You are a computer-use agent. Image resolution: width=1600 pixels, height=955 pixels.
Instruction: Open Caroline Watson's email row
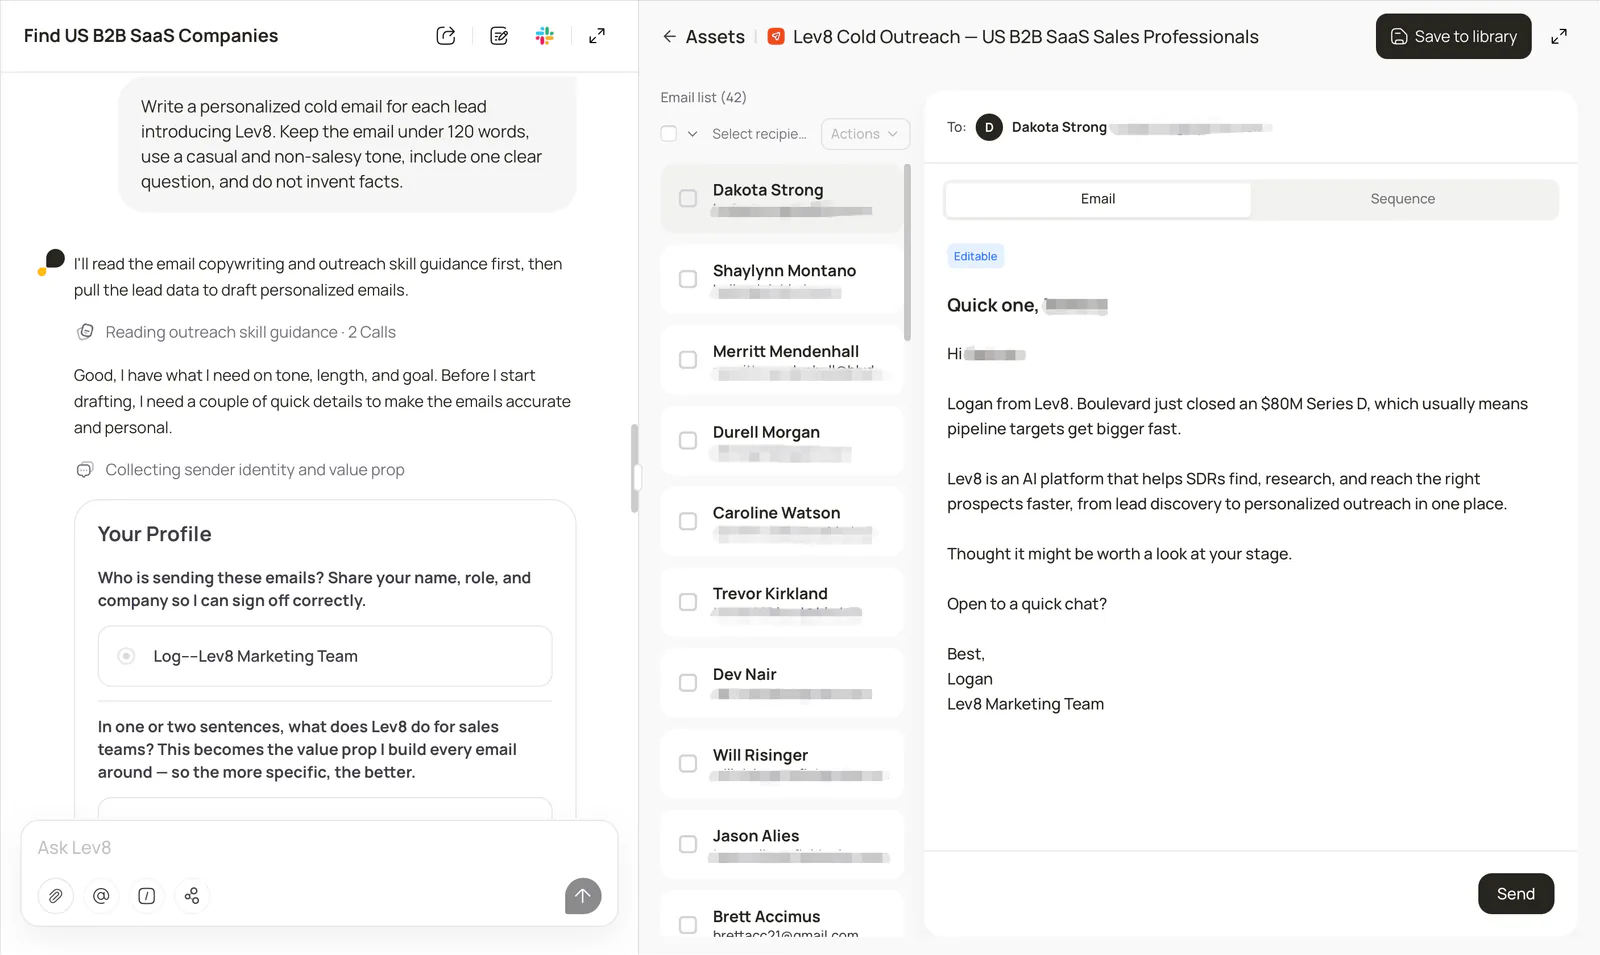(x=782, y=522)
